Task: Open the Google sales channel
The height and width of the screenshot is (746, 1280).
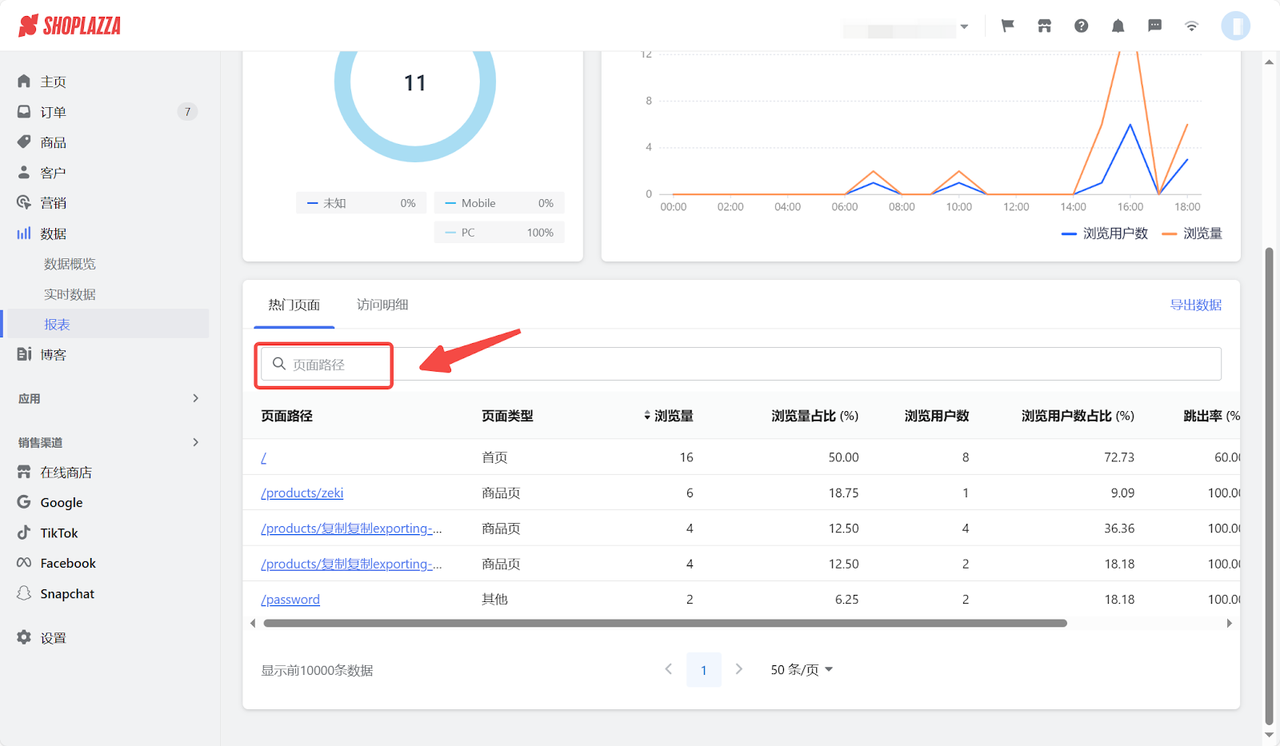Action: pos(64,502)
